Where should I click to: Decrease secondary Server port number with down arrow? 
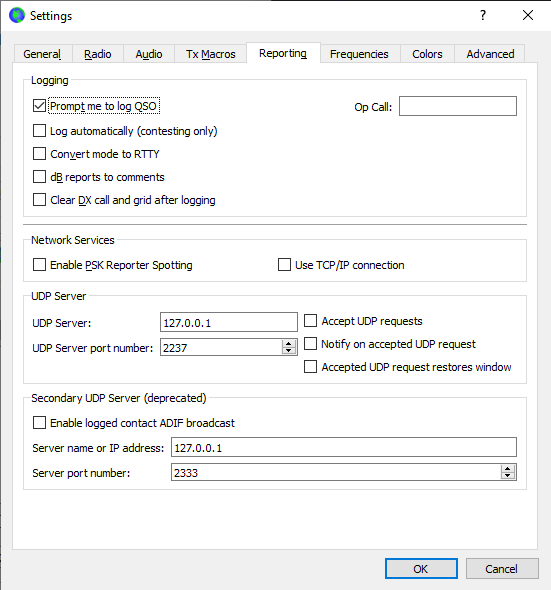(x=508, y=476)
